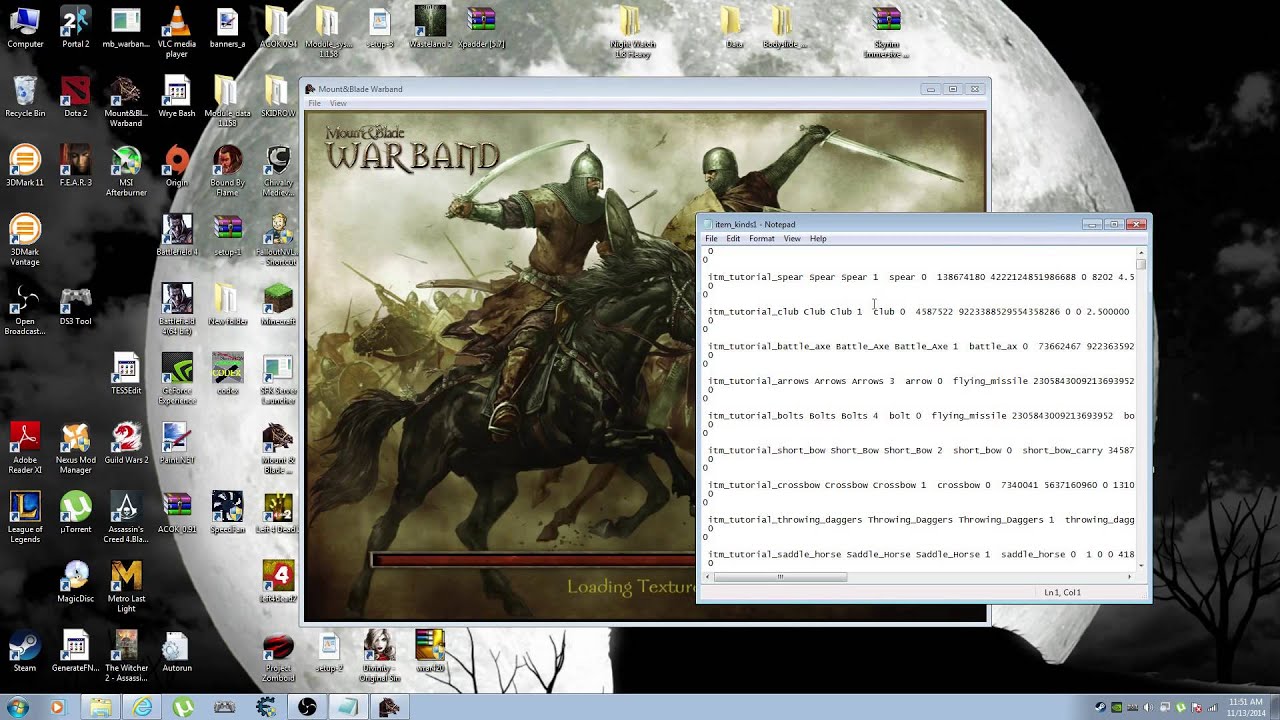1280x720 pixels.
Task: Launch MSI Afterburner from the desktop
Action: 125,170
